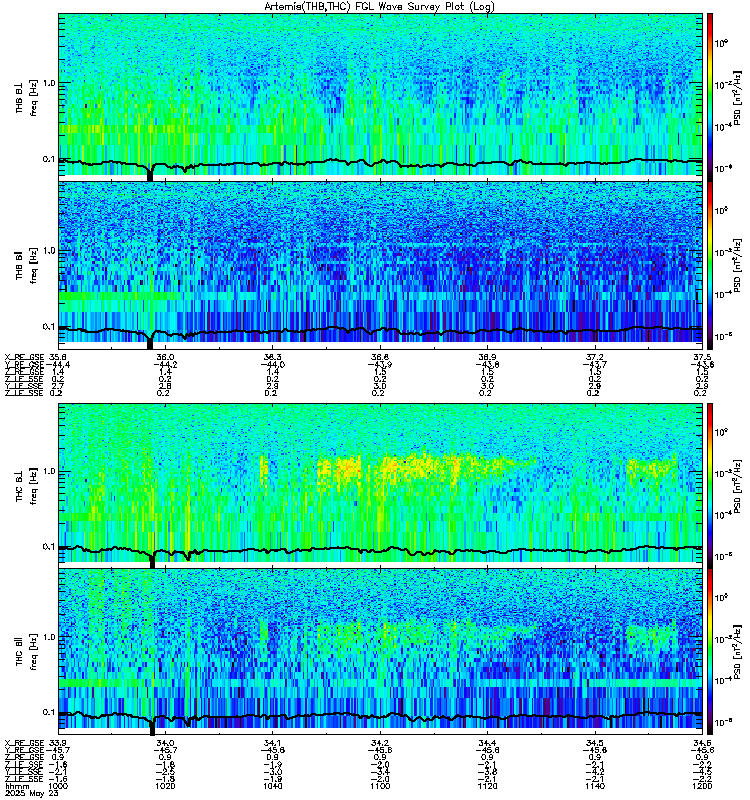This screenshot has height=800, width=750.
Task: Click the THB X_RE_GSE value '37.5'
Action: [x=703, y=357]
